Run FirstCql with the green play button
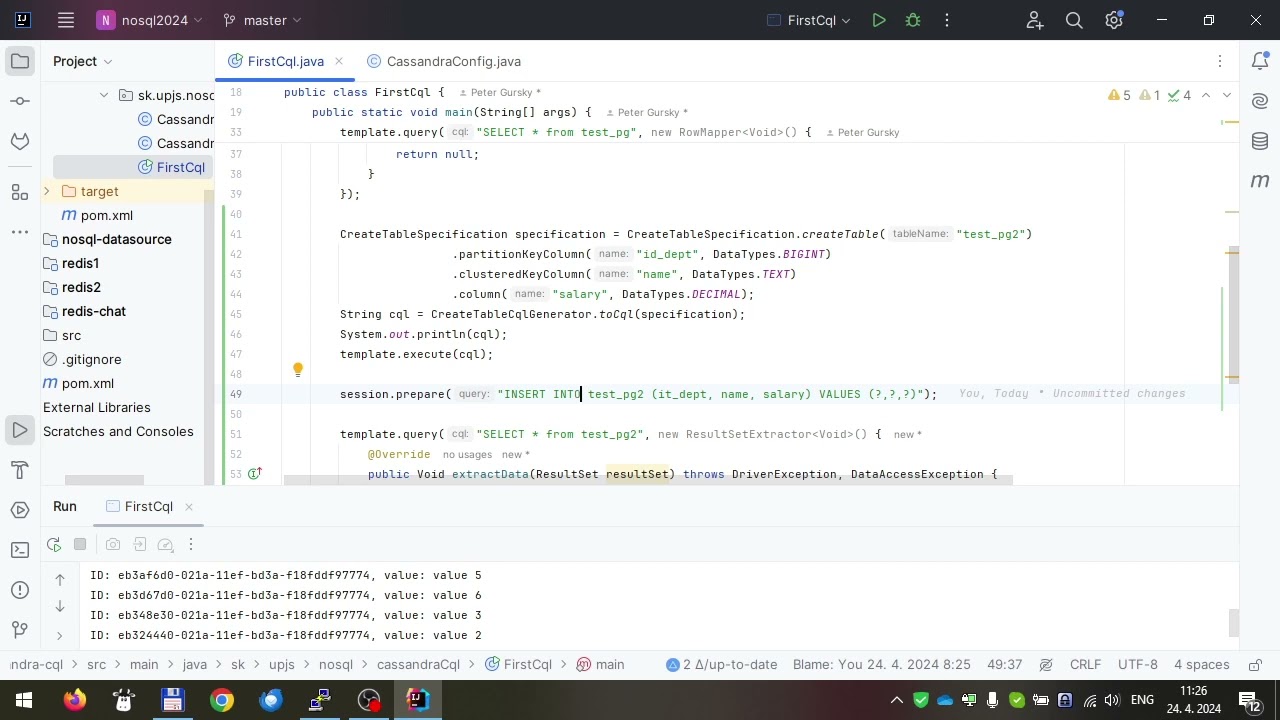The height and width of the screenshot is (720, 1280). click(x=878, y=20)
